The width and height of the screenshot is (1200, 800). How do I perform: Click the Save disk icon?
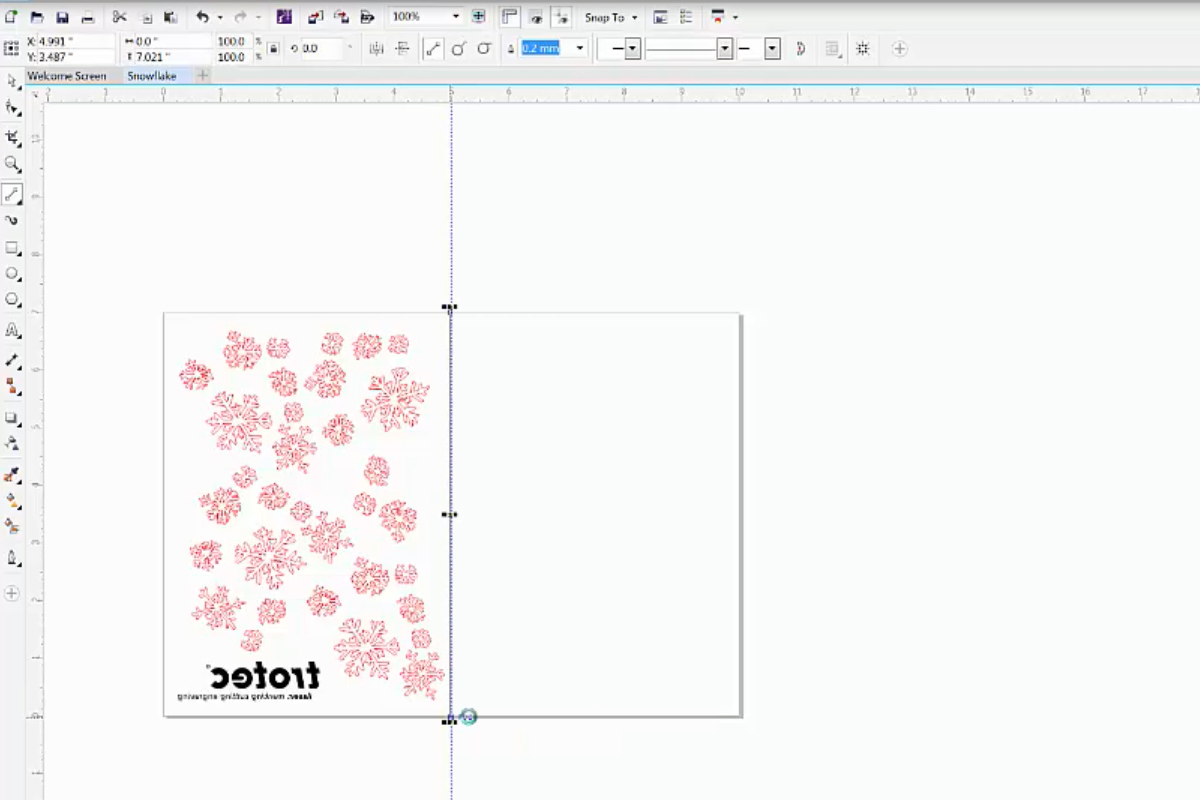63,17
